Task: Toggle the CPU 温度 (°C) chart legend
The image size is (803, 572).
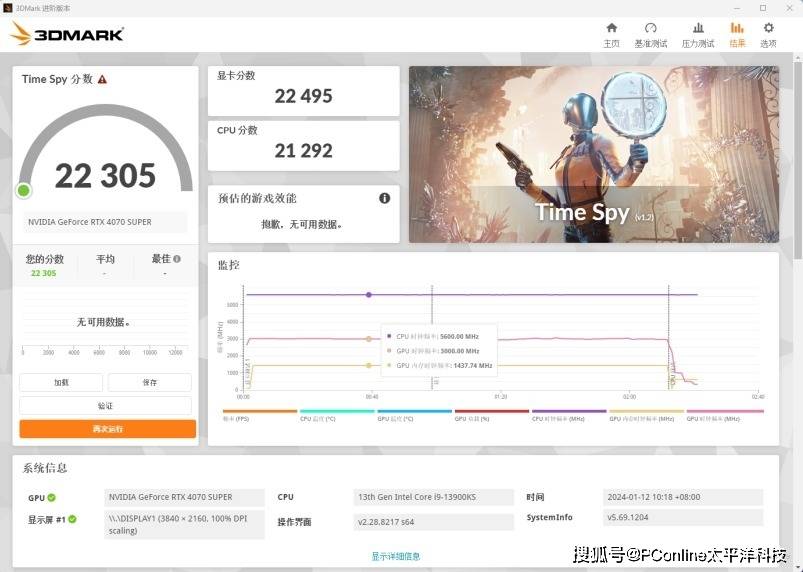Action: (x=337, y=415)
